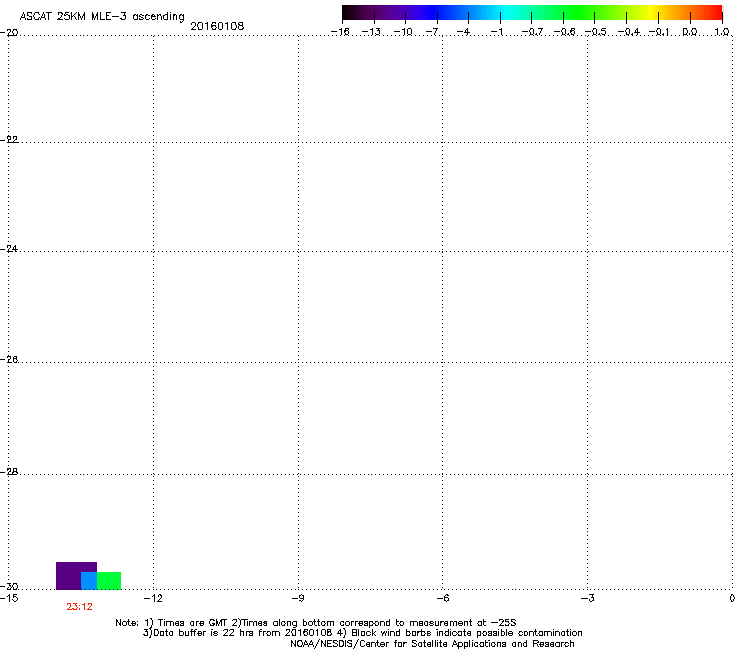Click the note line 'Times are GMT'
Image resolution: width=740 pixels, height=650 pixels.
(x=192, y=623)
